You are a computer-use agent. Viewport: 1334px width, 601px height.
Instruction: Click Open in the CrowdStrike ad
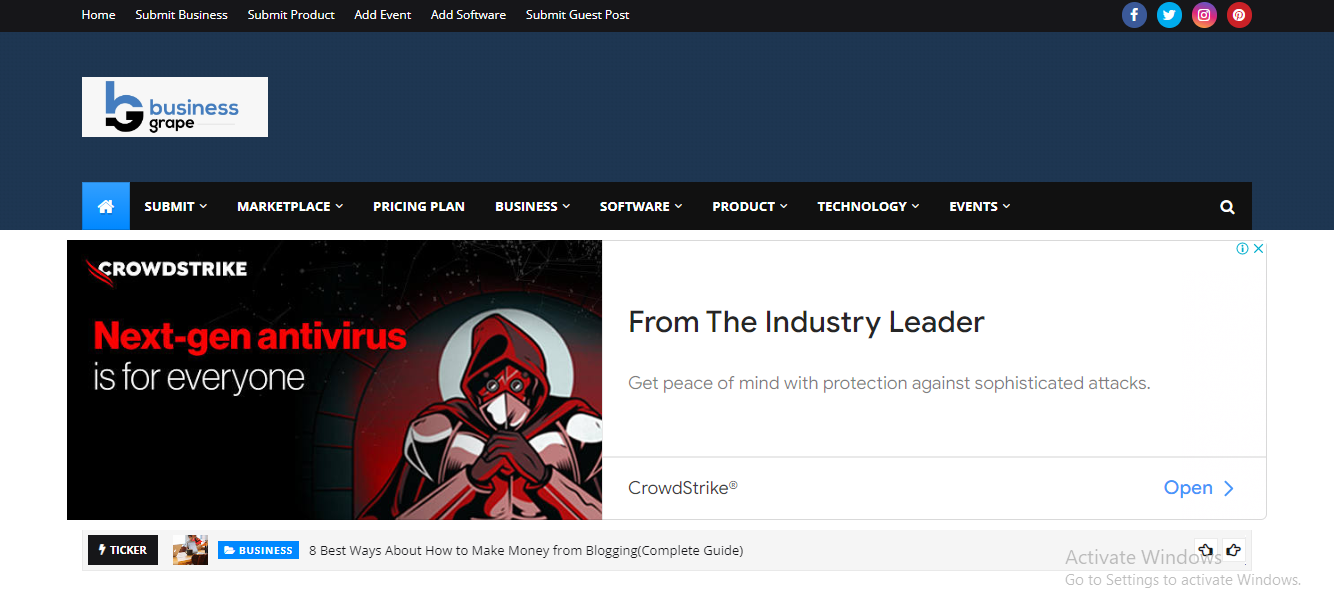point(1199,488)
